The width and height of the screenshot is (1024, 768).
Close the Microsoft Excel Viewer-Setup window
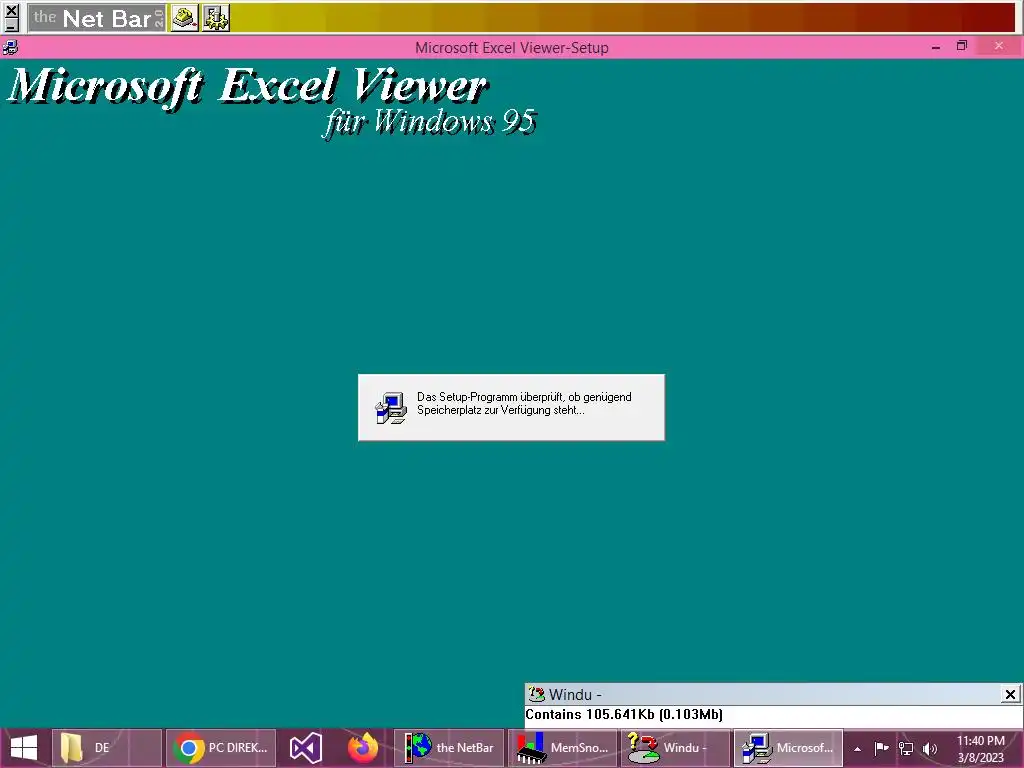999,46
